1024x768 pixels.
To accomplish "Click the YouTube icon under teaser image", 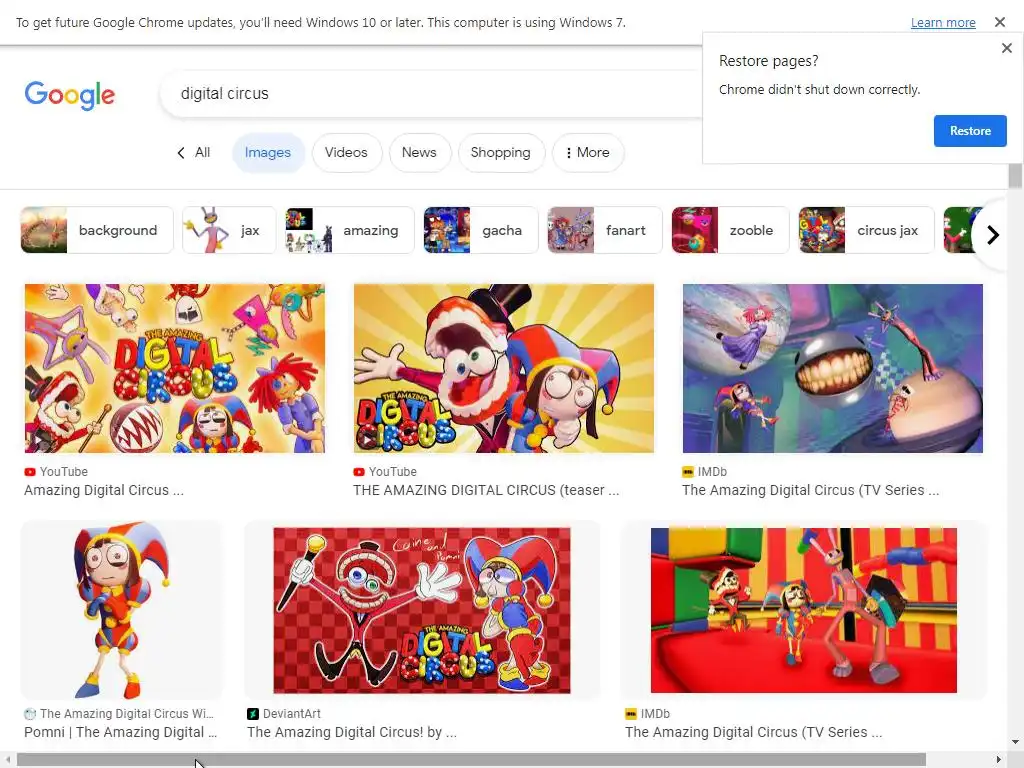I will pos(359,472).
